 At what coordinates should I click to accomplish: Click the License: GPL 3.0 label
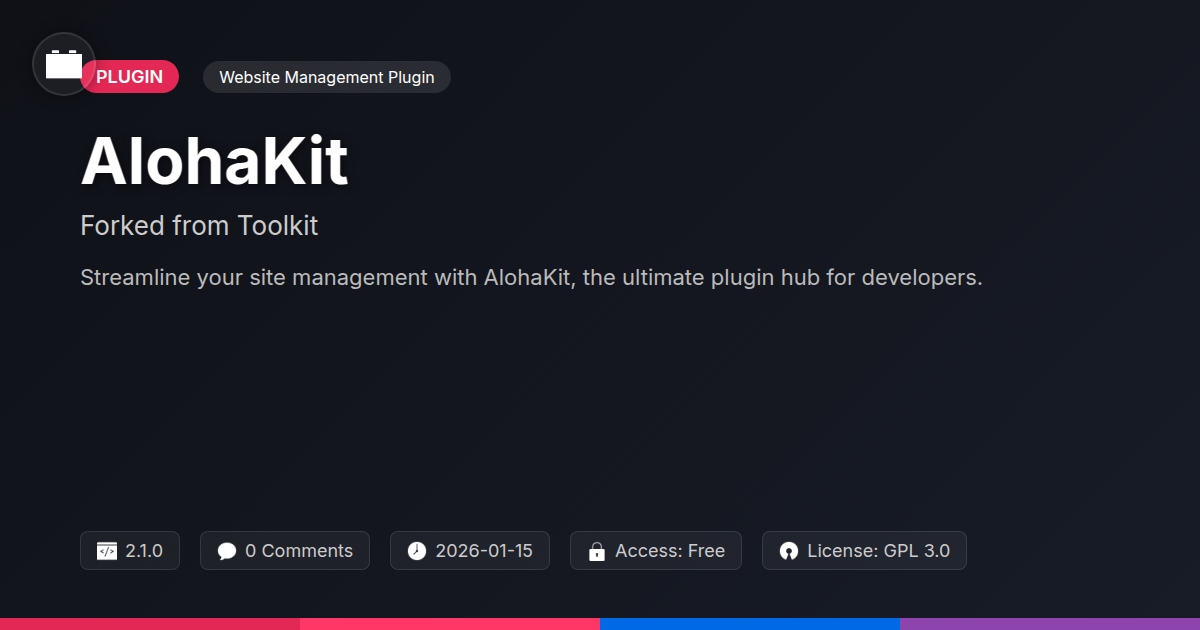[x=879, y=551]
